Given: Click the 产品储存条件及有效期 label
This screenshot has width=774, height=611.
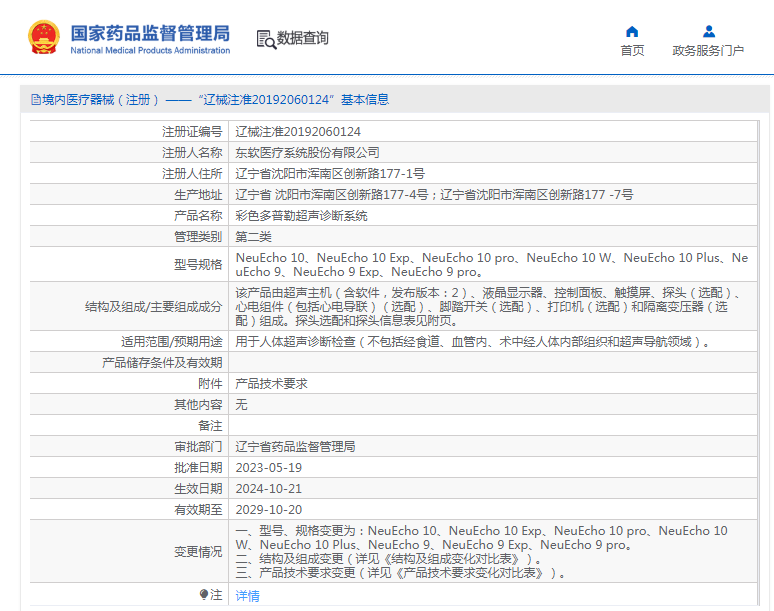Looking at the screenshot, I should (x=162, y=363).
